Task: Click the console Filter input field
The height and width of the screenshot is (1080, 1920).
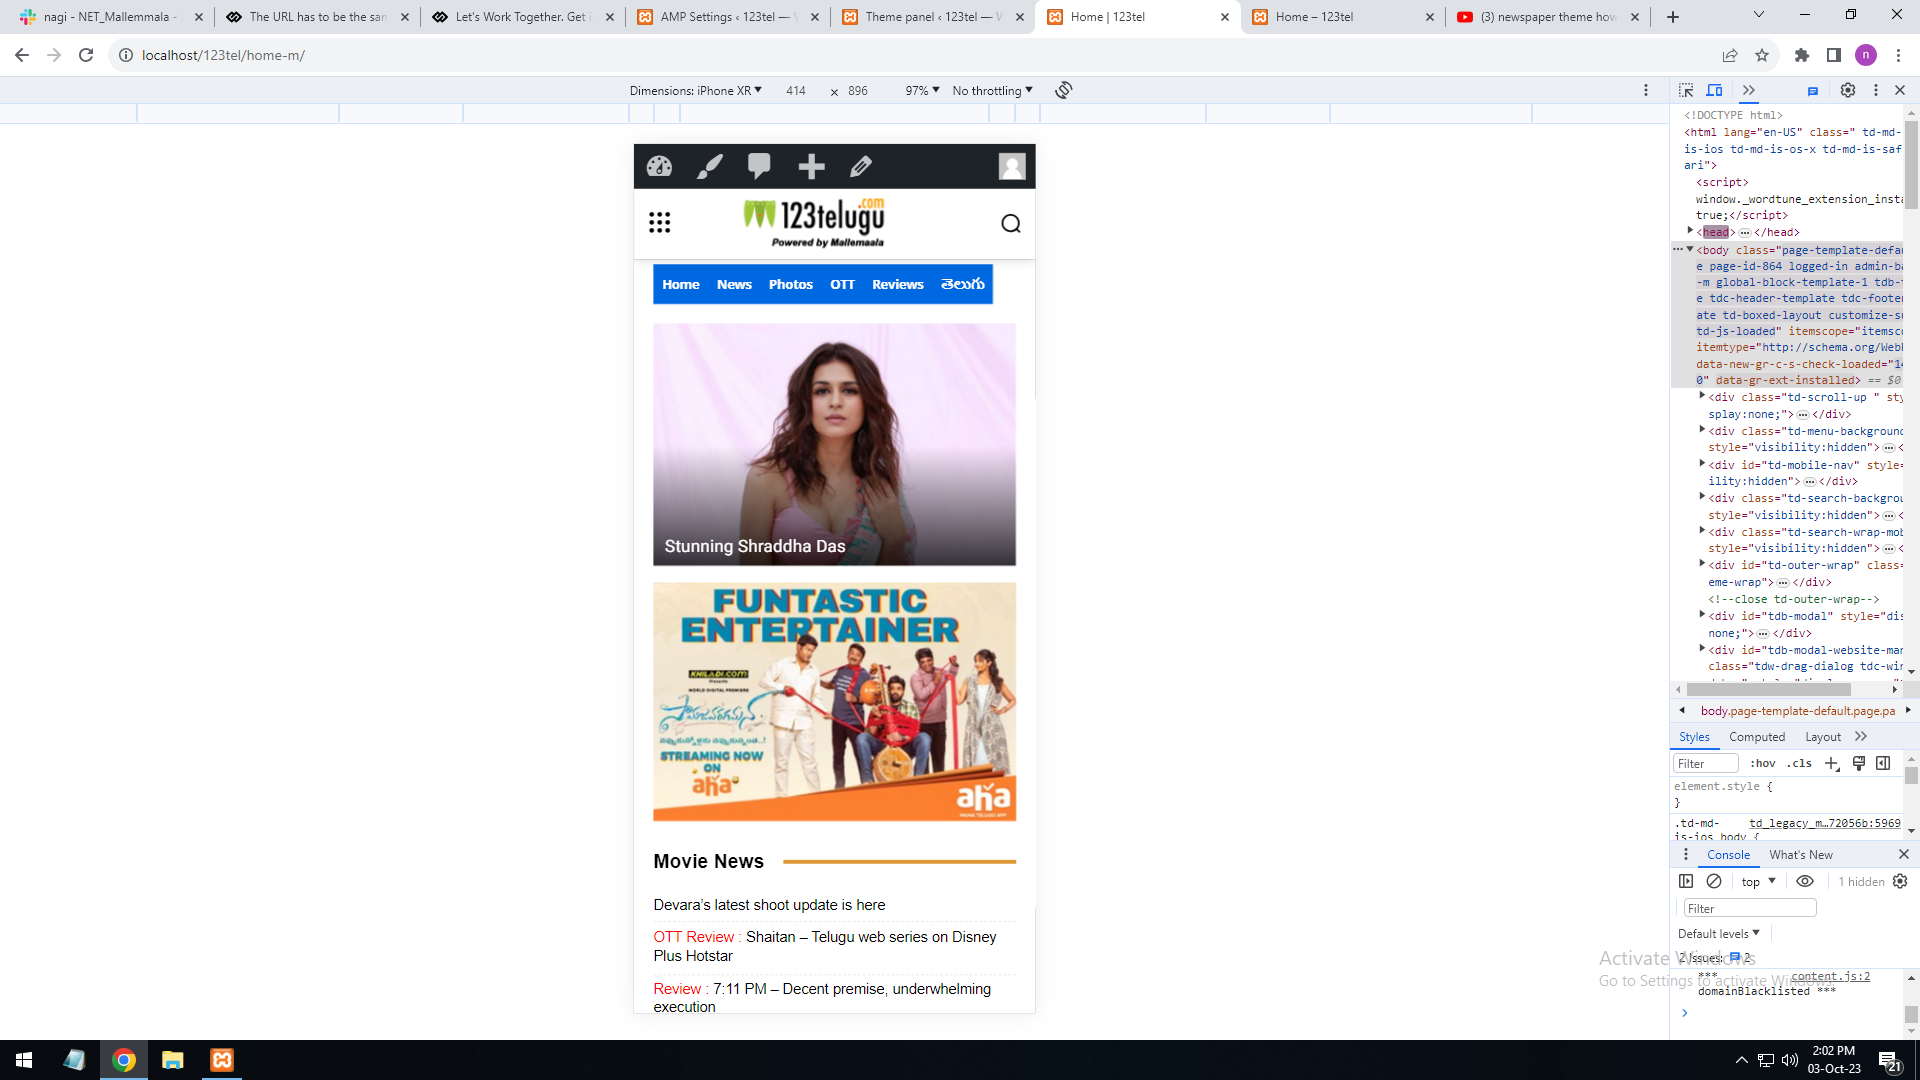Action: (x=1750, y=908)
